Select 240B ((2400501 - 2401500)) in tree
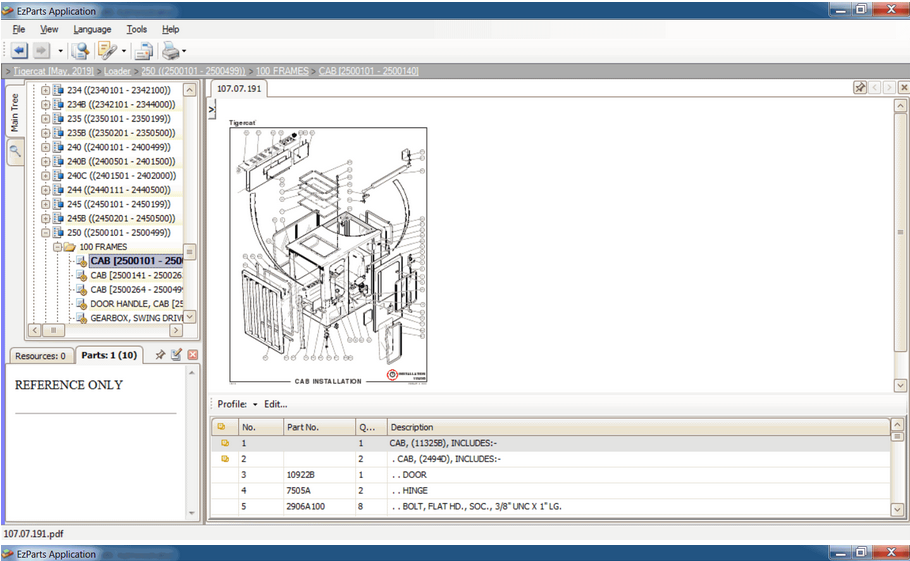The image size is (910, 561). tap(121, 161)
